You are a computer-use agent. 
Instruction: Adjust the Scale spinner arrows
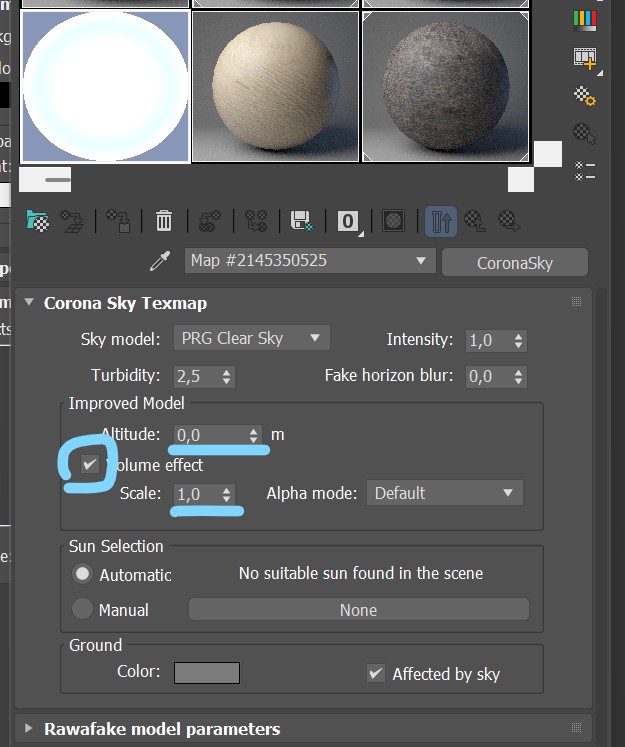(227, 494)
